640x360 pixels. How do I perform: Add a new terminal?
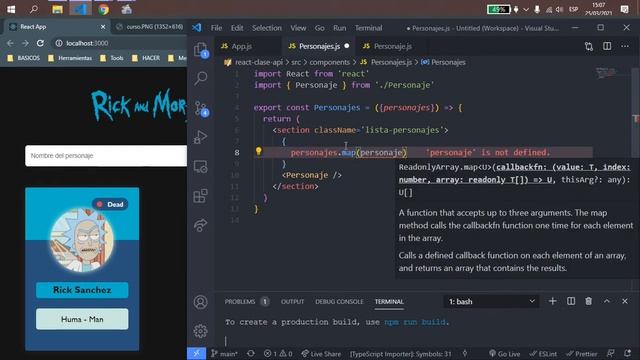[x=552, y=301]
